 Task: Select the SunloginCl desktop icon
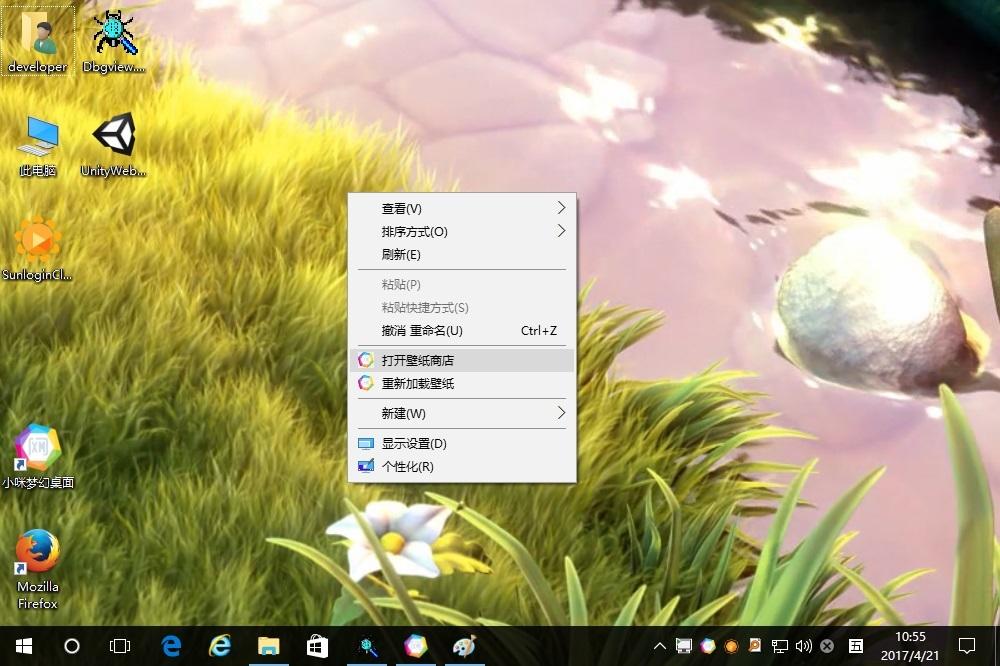click(x=37, y=249)
